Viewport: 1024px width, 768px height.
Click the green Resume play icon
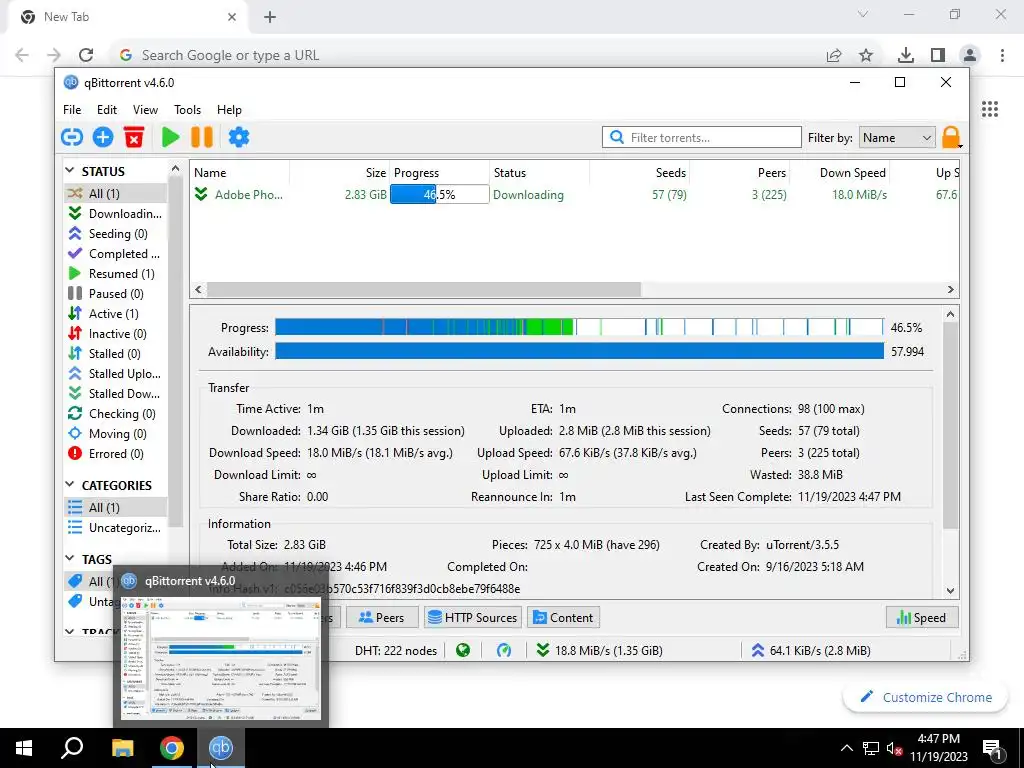[170, 137]
